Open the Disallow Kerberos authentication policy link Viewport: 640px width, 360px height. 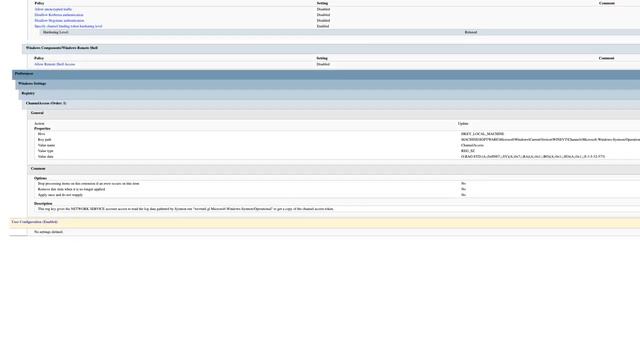pos(59,15)
